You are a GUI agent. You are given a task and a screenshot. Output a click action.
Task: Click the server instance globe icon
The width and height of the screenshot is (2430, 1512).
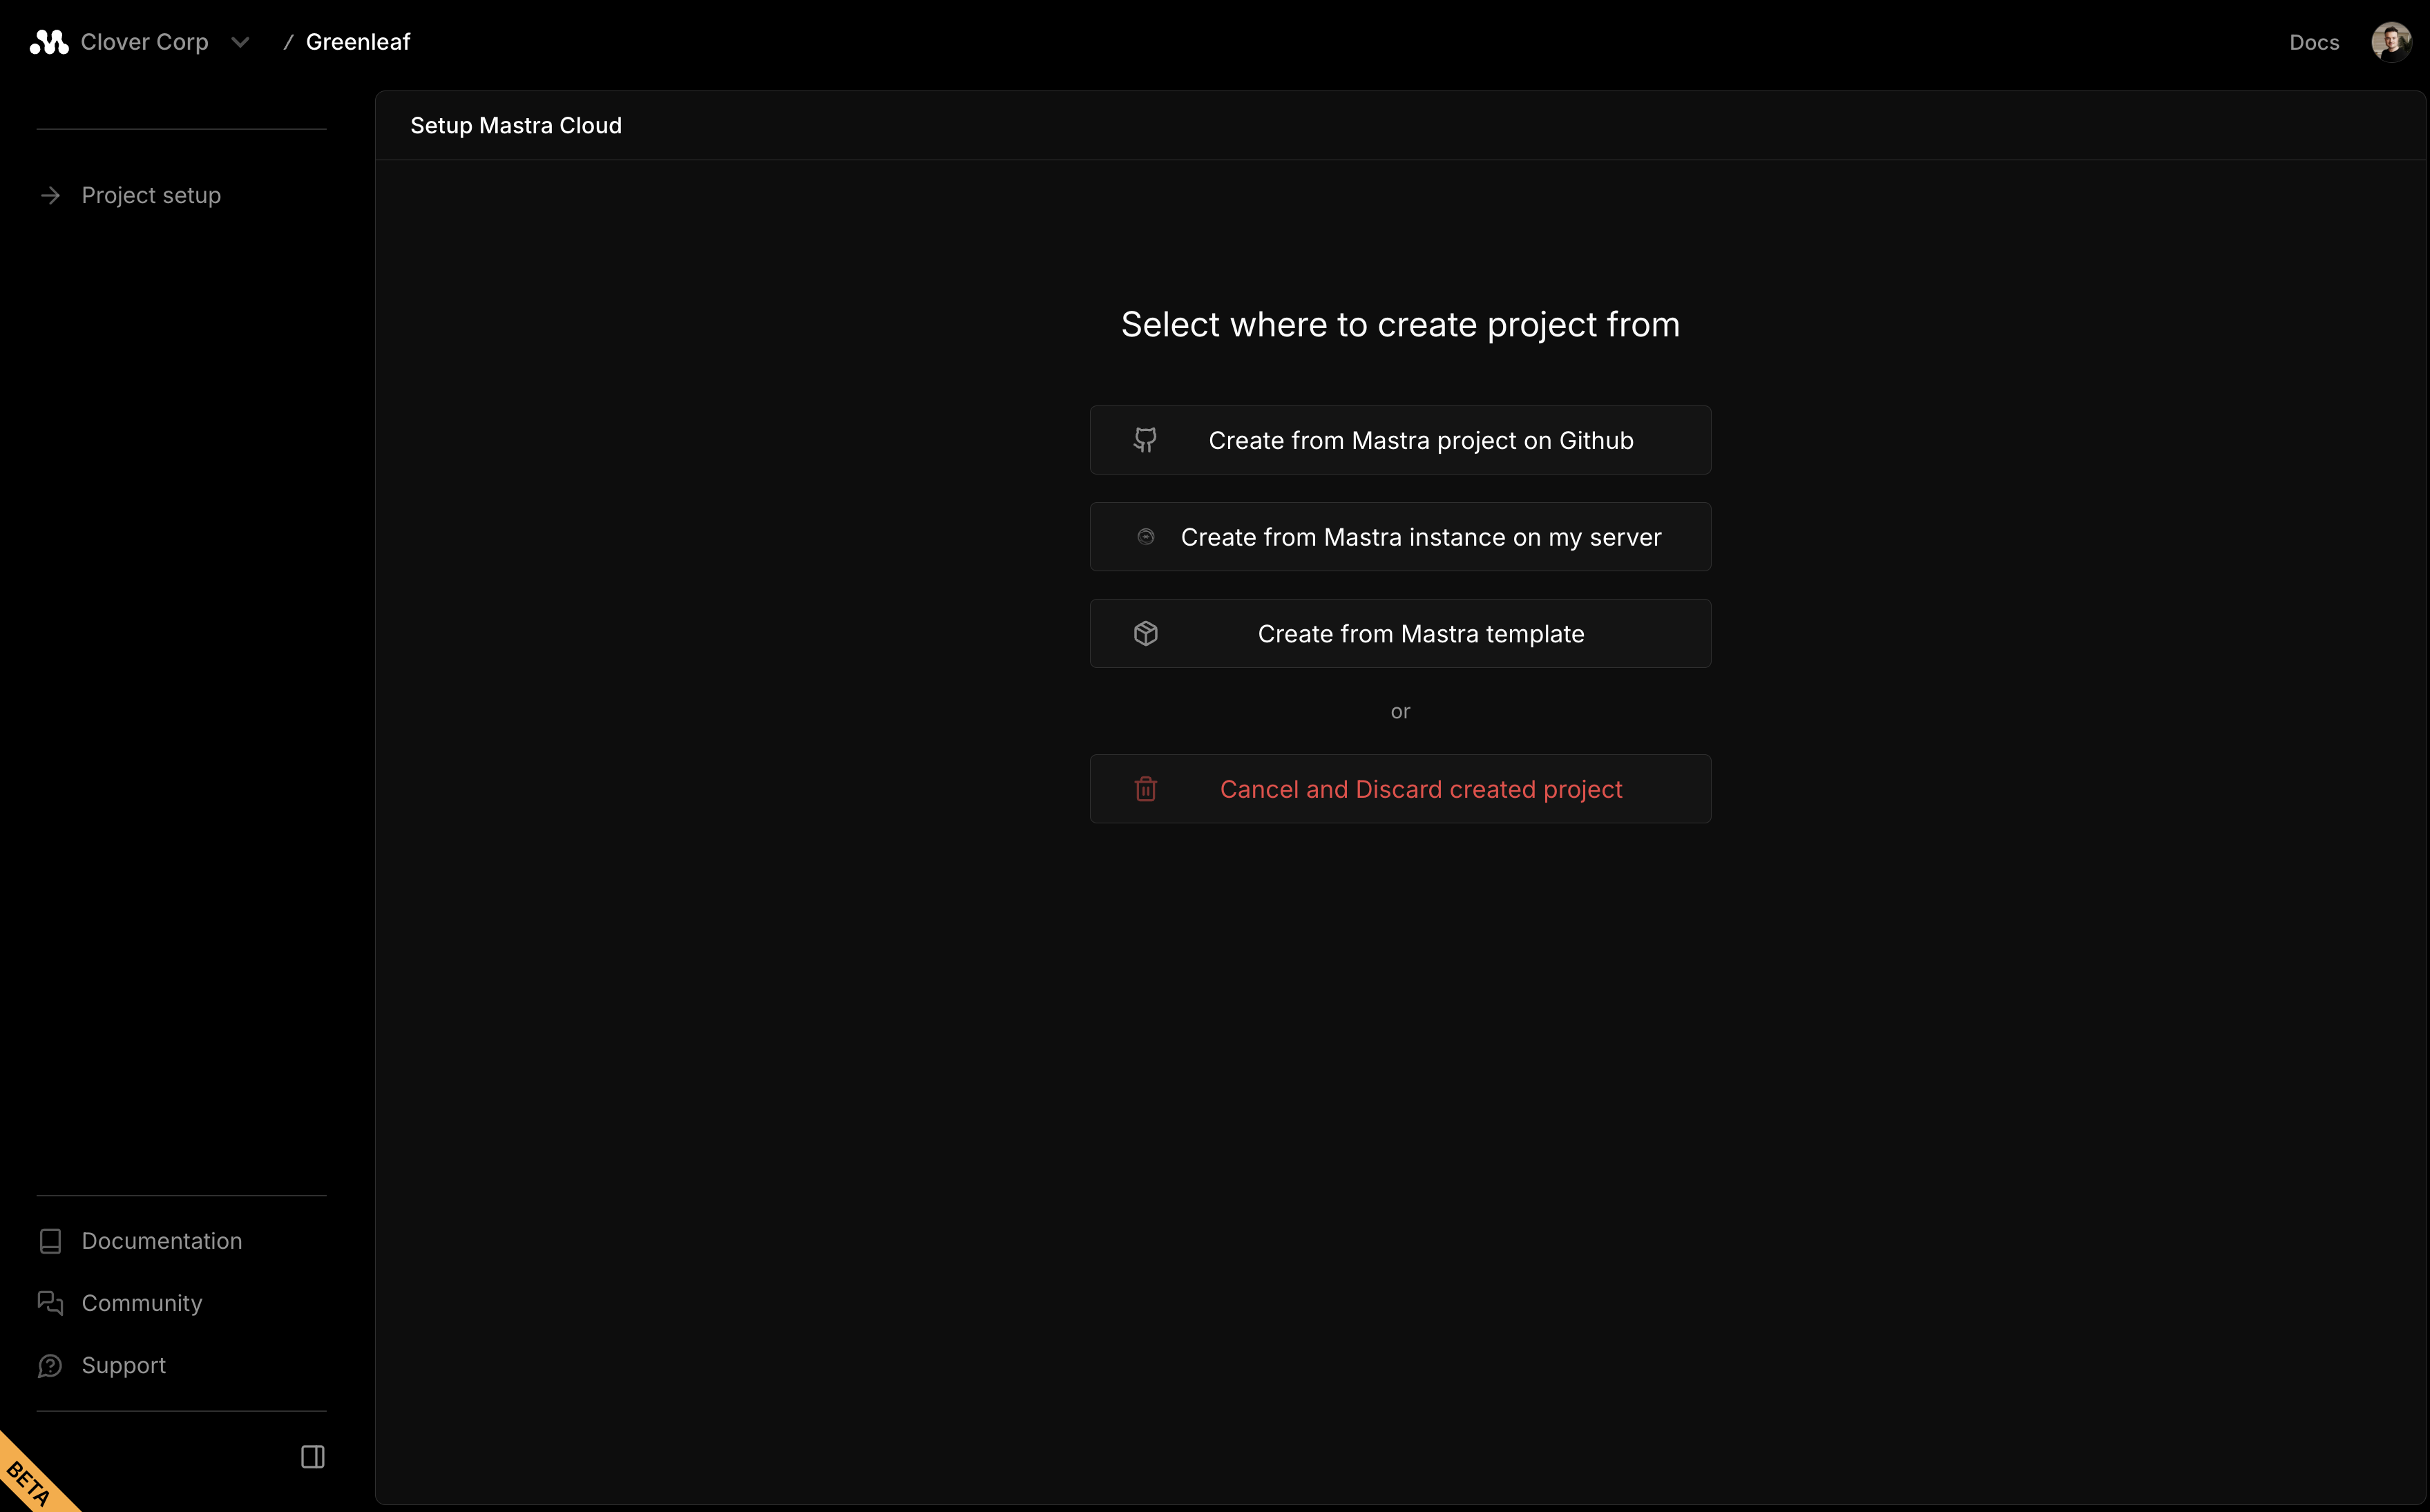point(1146,536)
